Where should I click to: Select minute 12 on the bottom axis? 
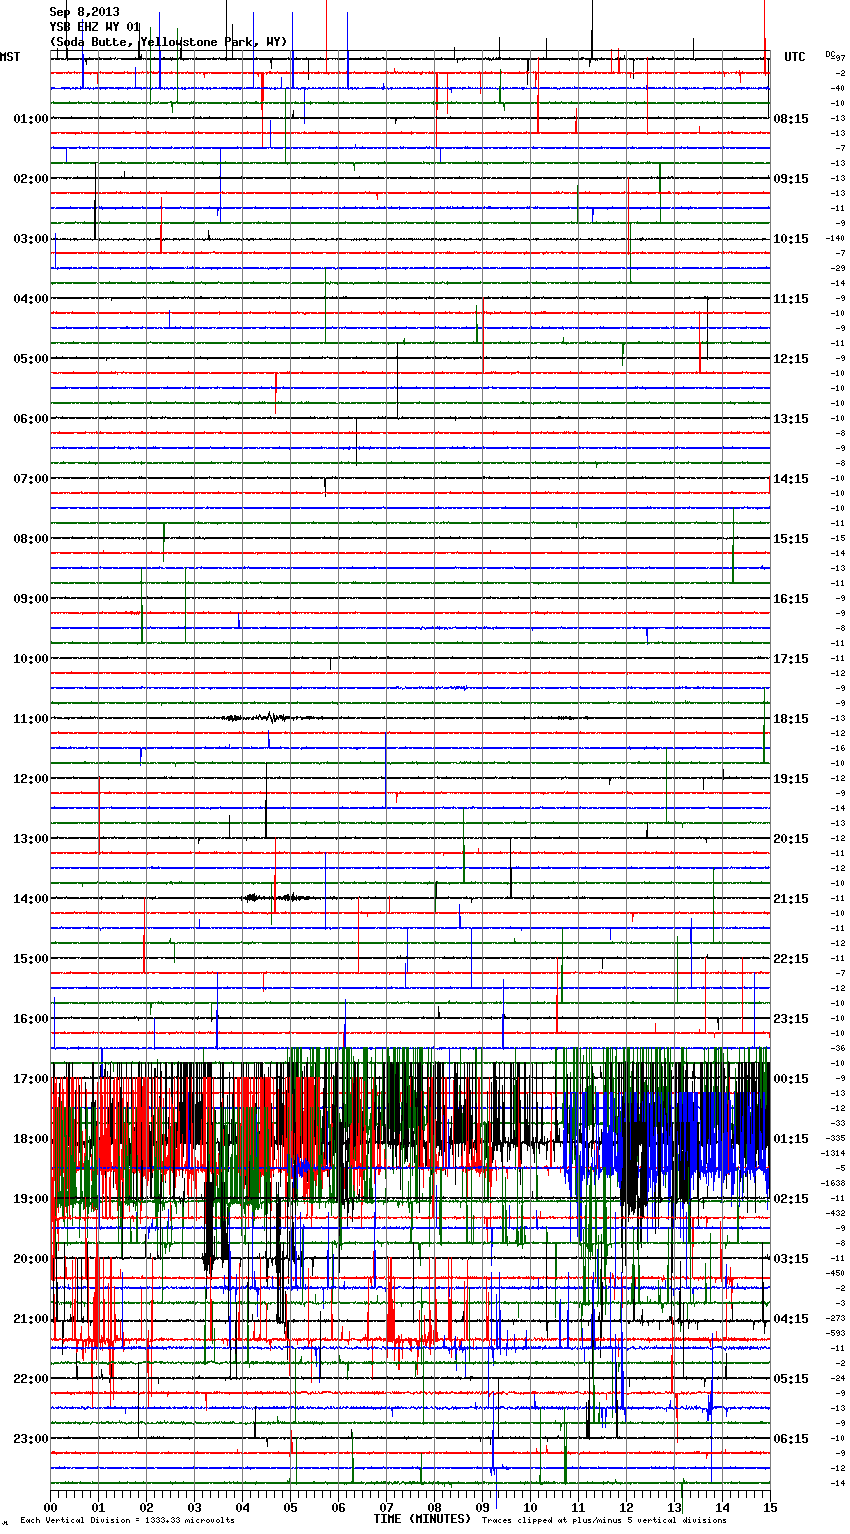(x=626, y=1507)
